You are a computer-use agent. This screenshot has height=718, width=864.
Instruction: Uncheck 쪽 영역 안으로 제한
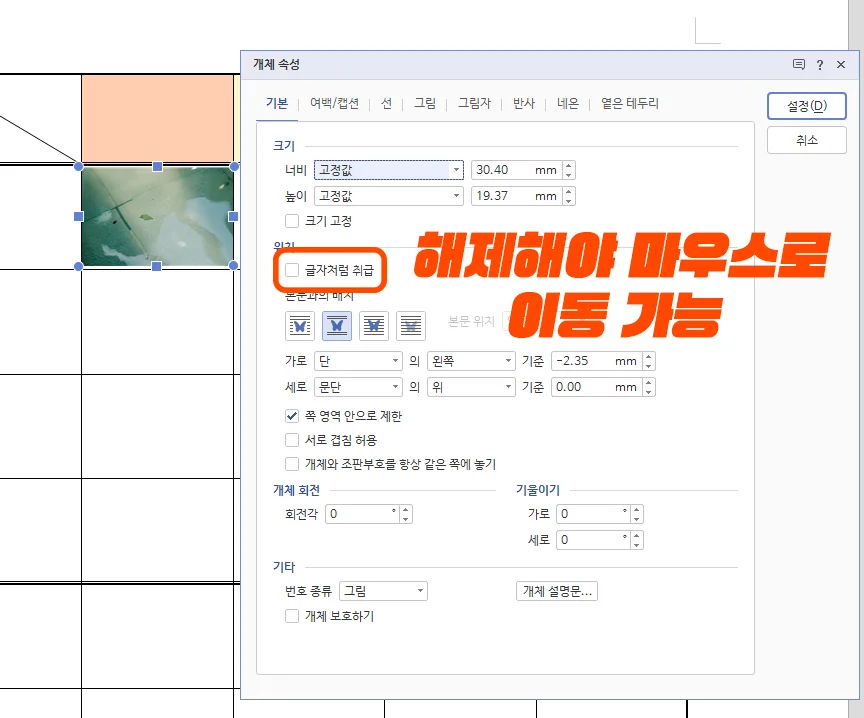point(291,416)
